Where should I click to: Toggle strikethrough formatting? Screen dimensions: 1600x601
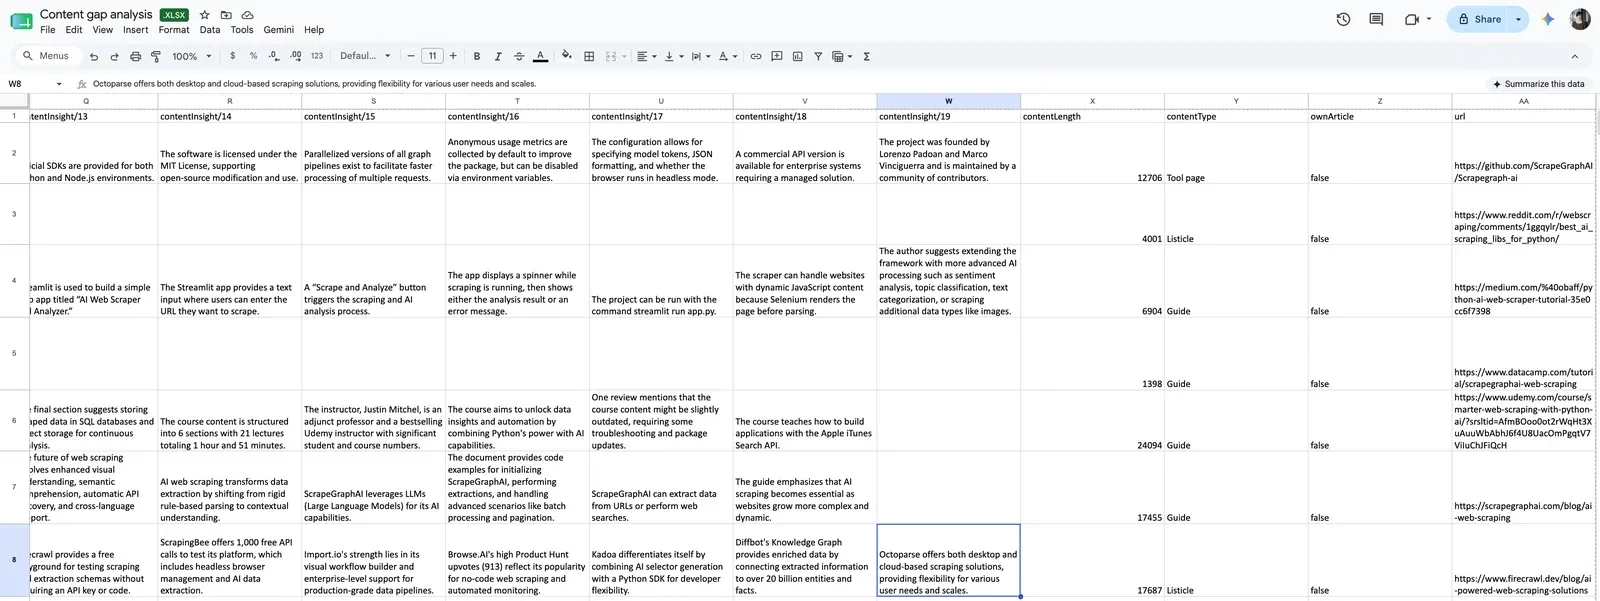tap(518, 56)
